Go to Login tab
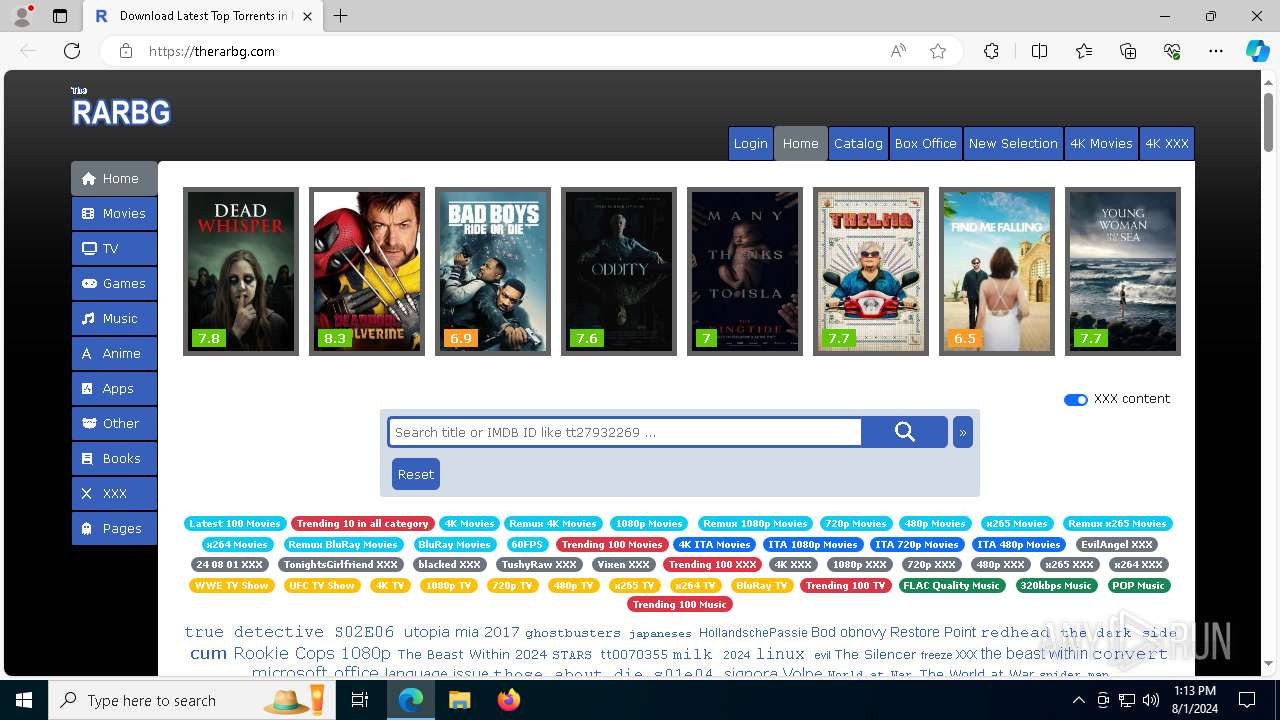Screen dimensions: 1280x720 click(x=750, y=143)
